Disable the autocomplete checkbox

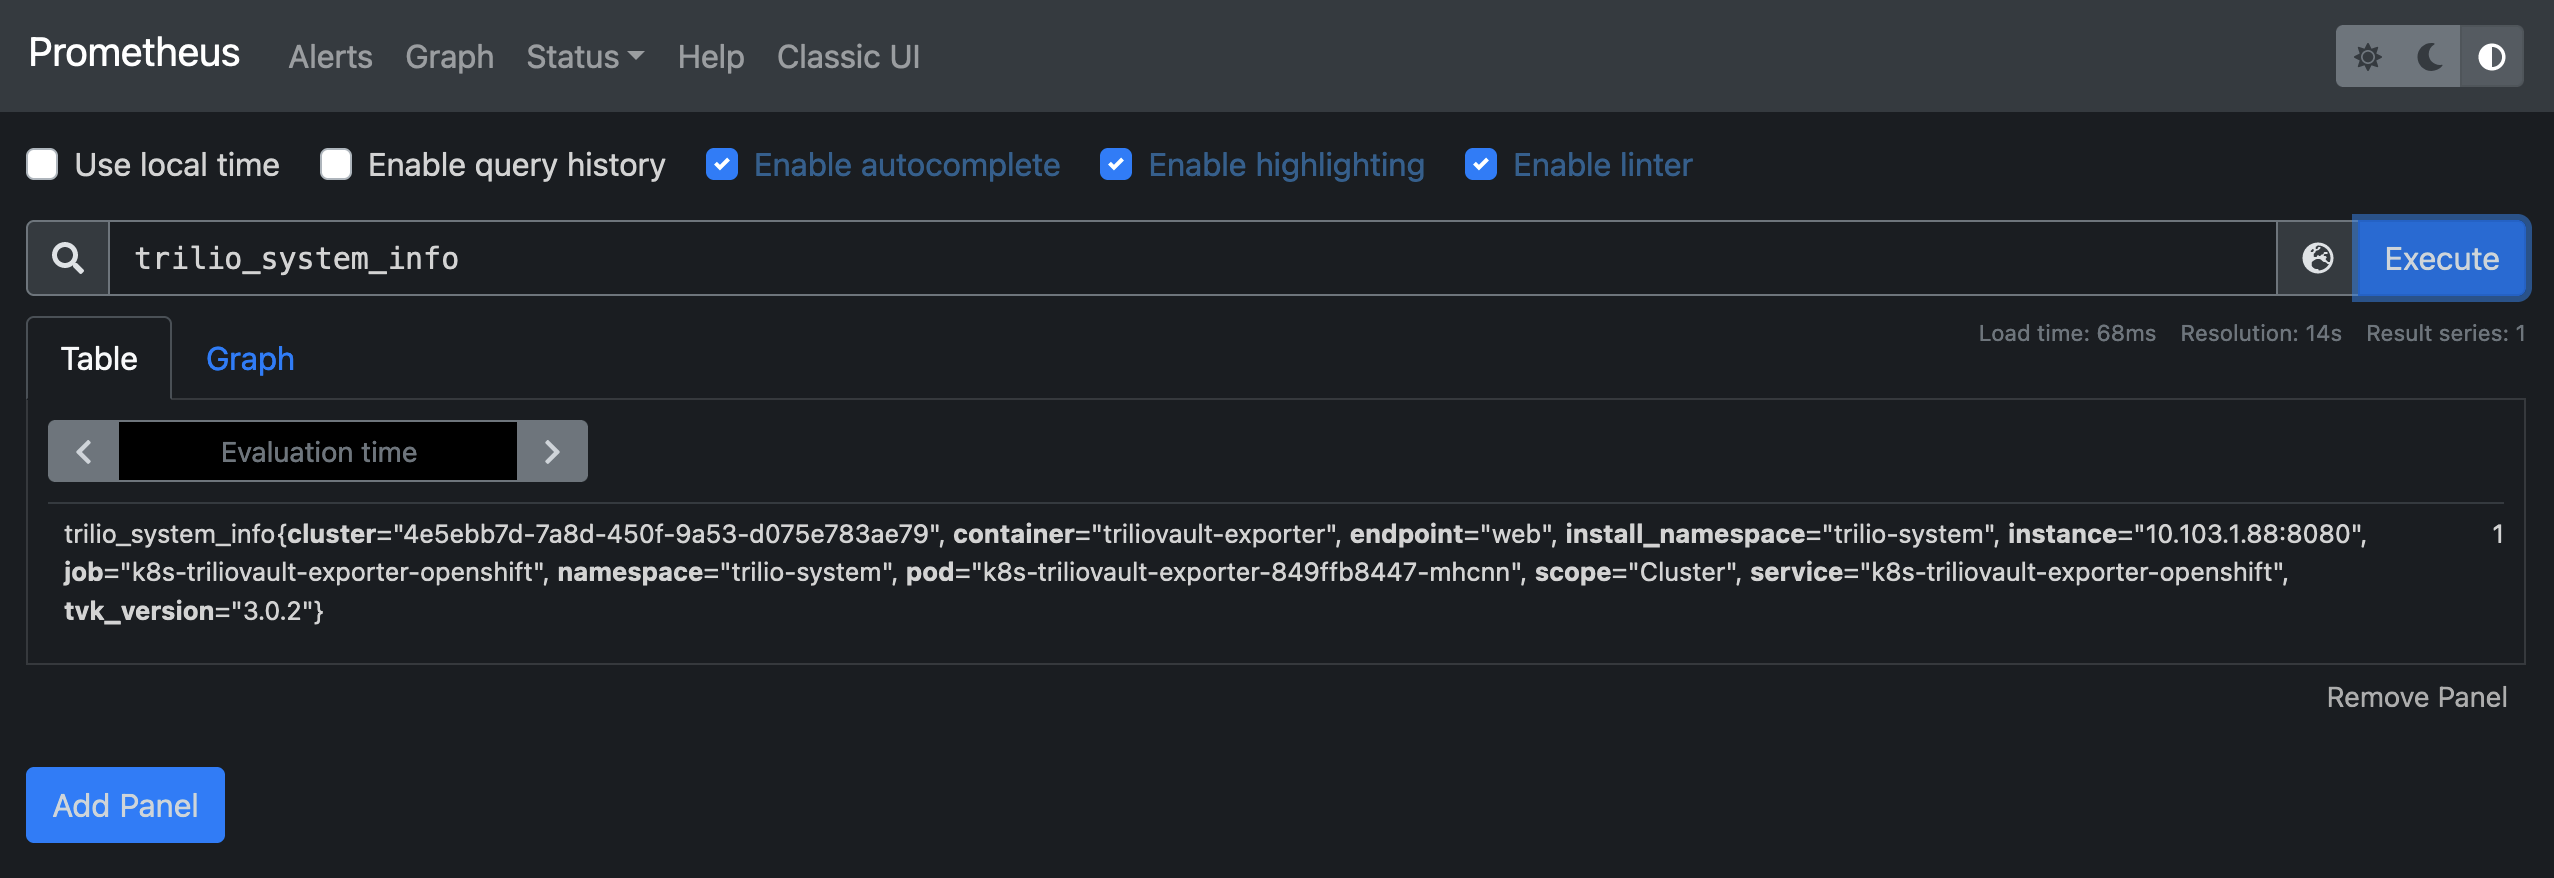point(722,164)
